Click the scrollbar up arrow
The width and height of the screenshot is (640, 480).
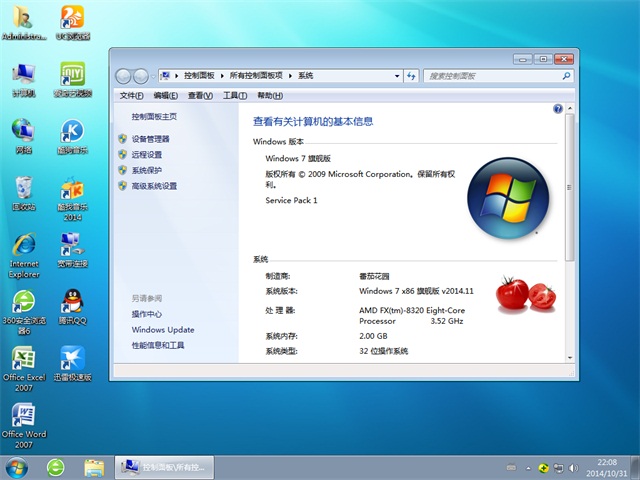coord(570,108)
